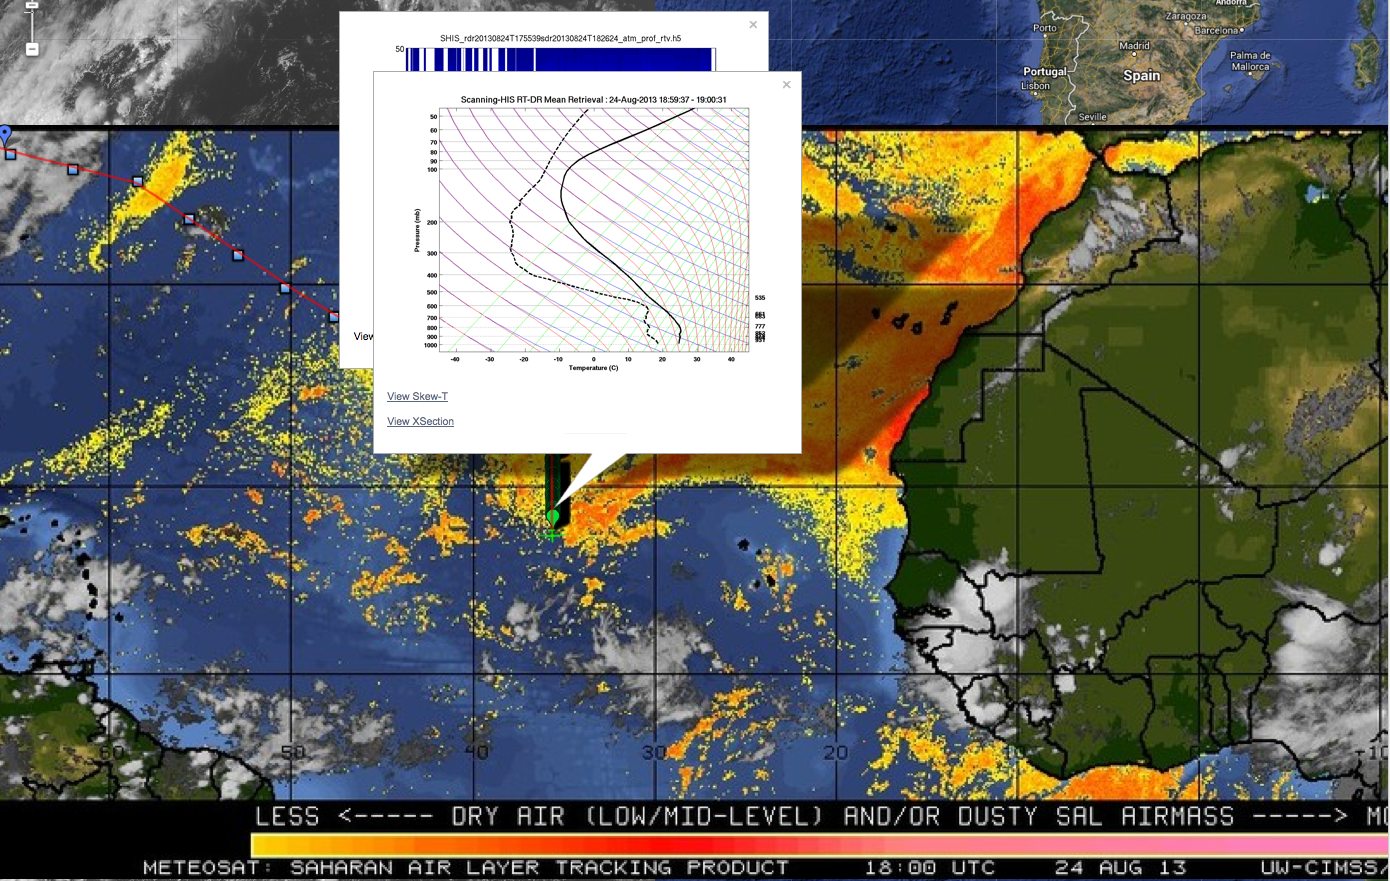Click the partially hidden View link in back popup
1390x881 pixels.
[x=363, y=337]
